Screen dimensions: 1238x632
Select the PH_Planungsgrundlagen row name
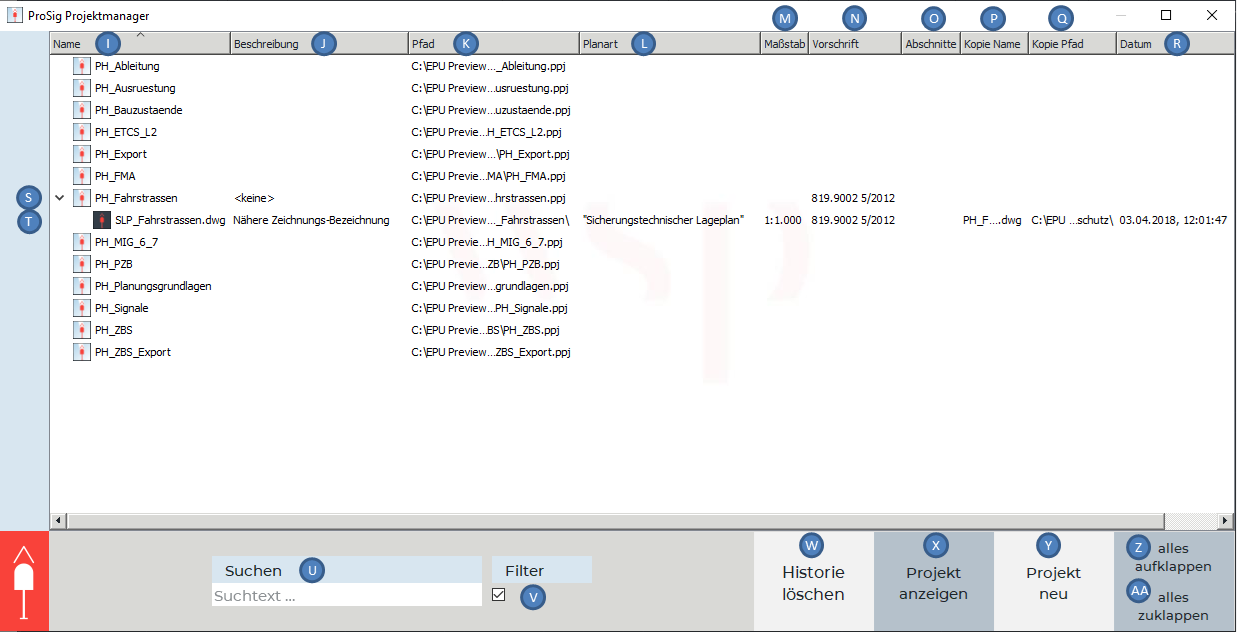(153, 286)
